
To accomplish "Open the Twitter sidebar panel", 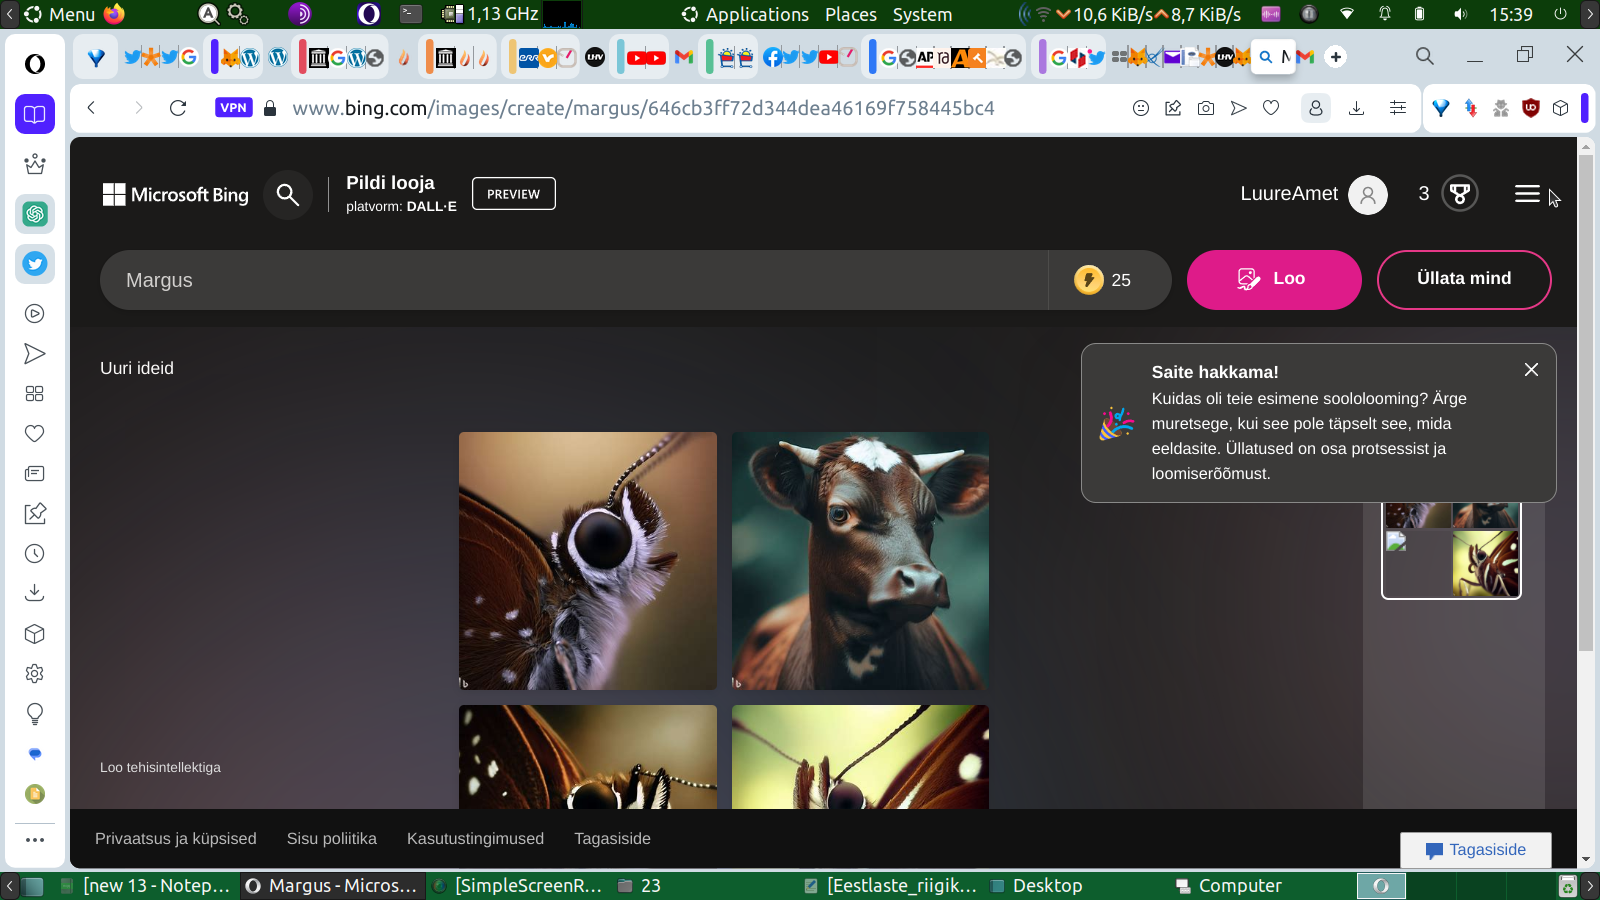I will pyautogui.click(x=35, y=264).
